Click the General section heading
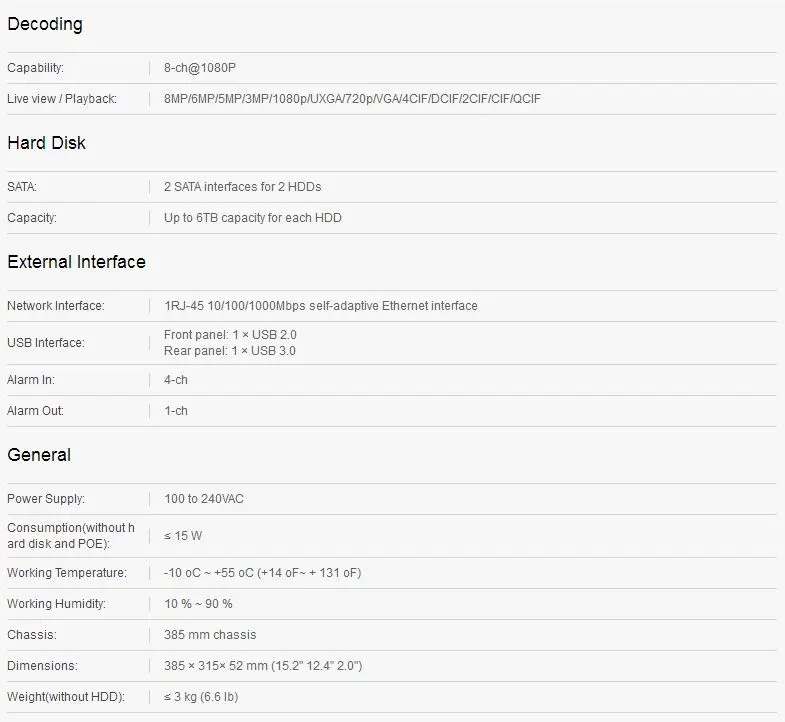This screenshot has width=785, height=722. click(39, 455)
